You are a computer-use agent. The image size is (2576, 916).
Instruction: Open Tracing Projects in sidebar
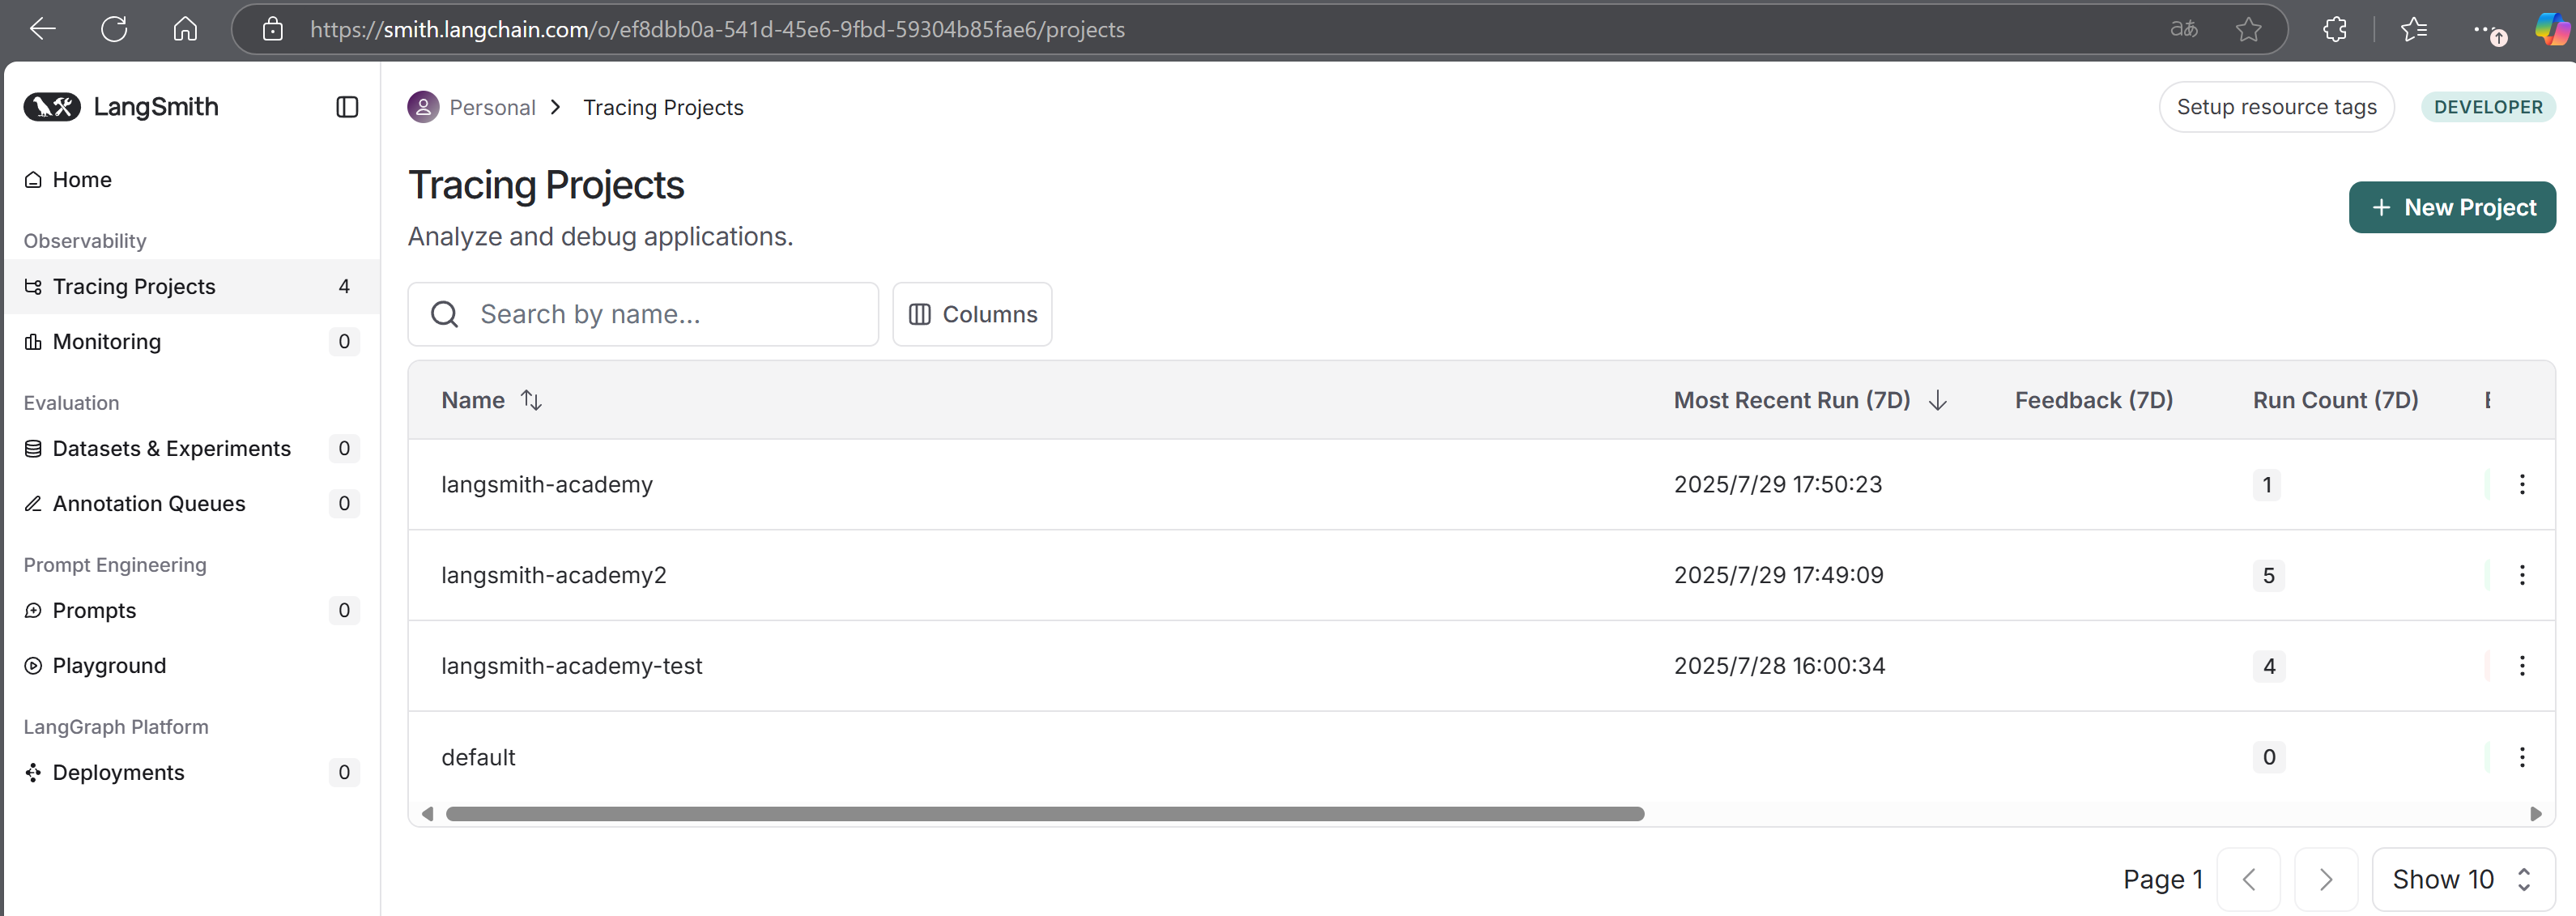pos(191,287)
